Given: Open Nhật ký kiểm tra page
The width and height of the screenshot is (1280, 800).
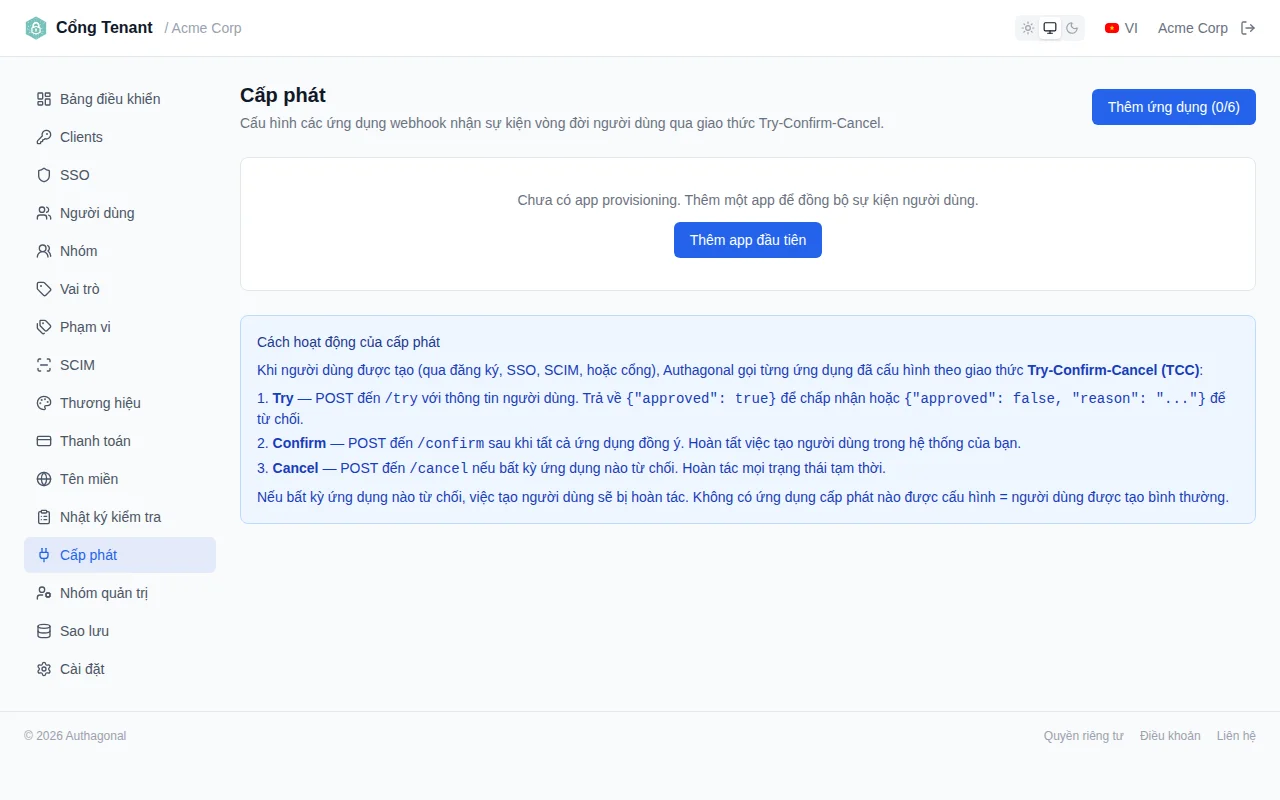Looking at the screenshot, I should click(120, 517).
